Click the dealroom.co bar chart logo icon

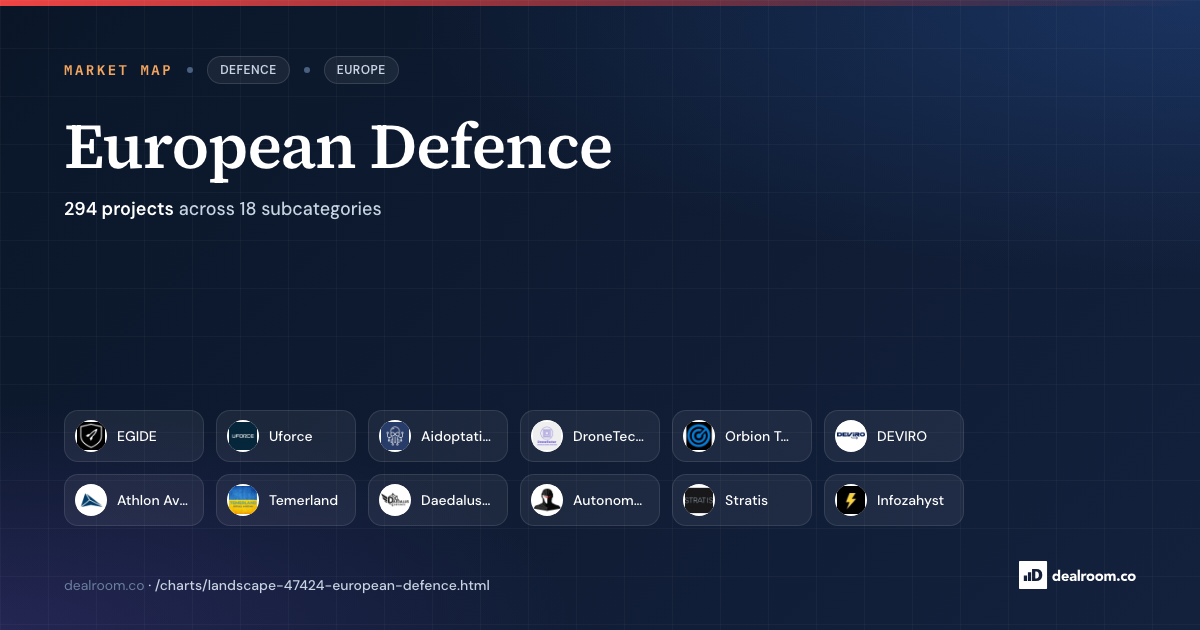click(1033, 574)
